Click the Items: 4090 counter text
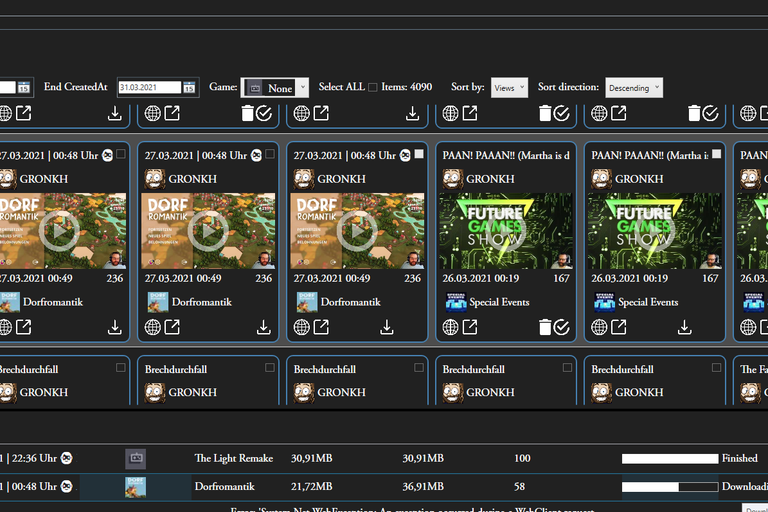The width and height of the screenshot is (768, 512). [x=407, y=87]
